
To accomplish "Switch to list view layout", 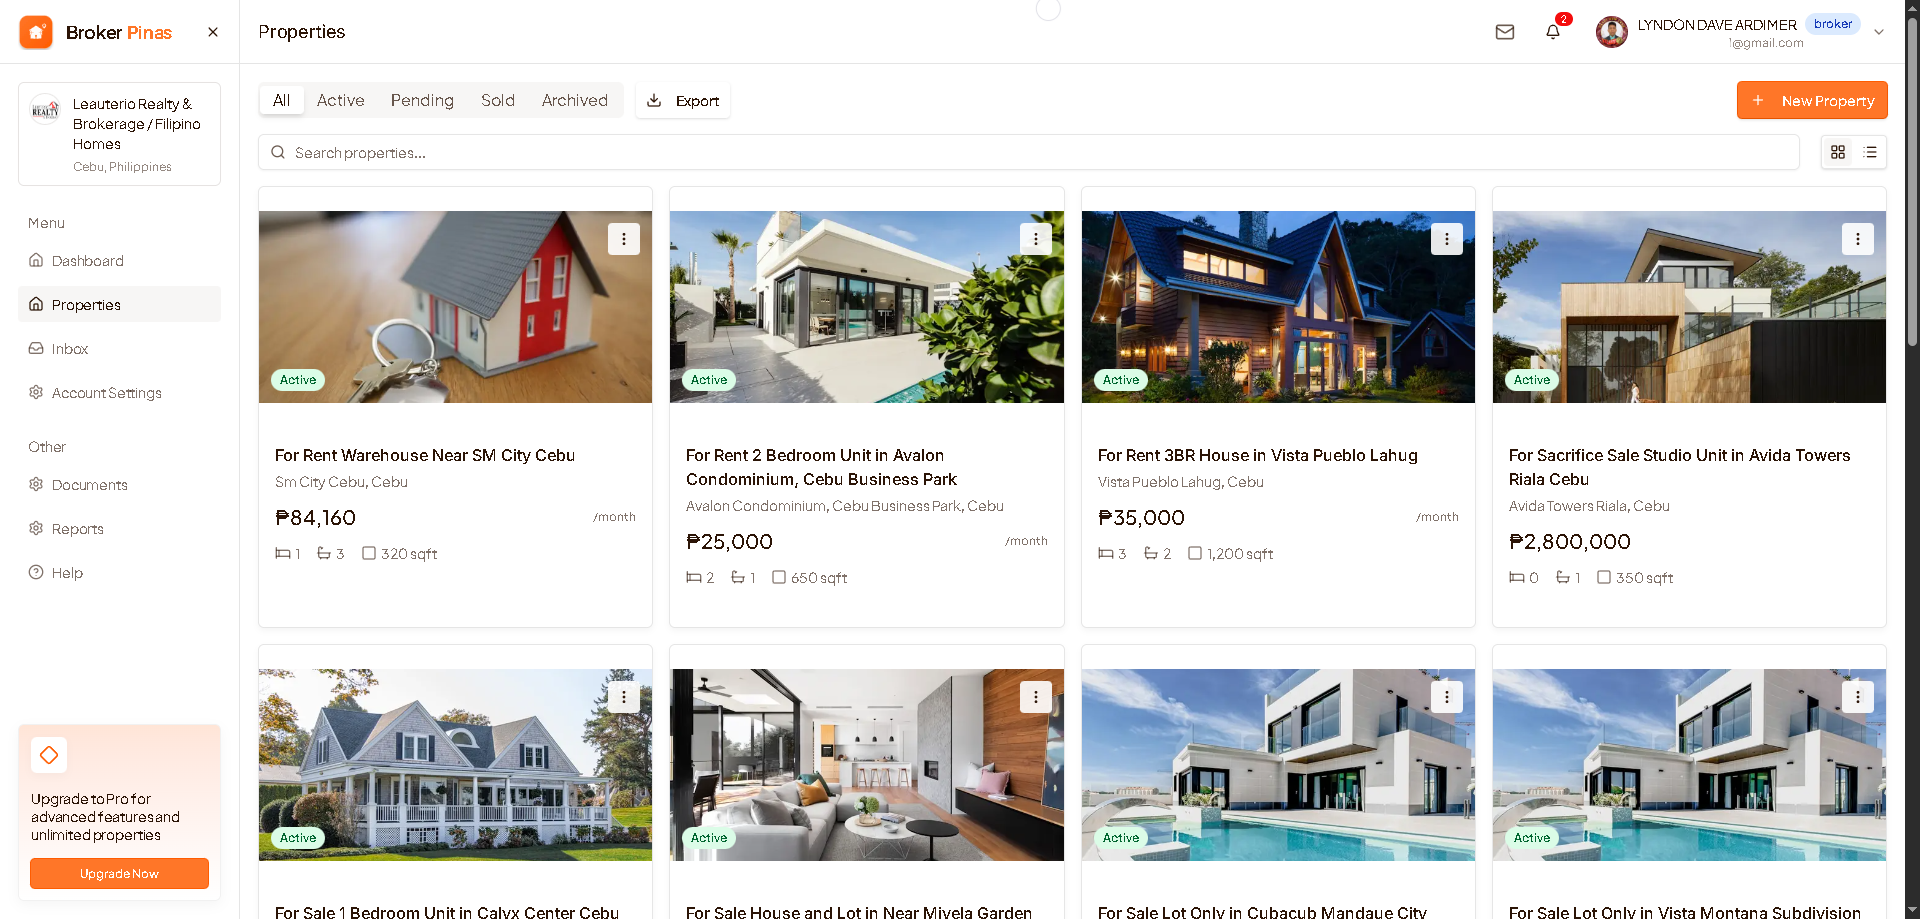I will [1870, 152].
